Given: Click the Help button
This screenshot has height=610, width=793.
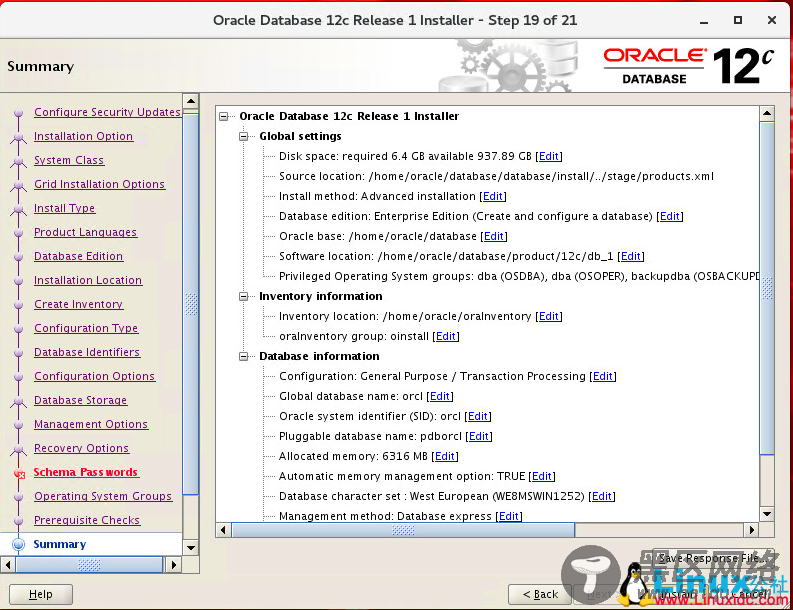Looking at the screenshot, I should pos(41,594).
